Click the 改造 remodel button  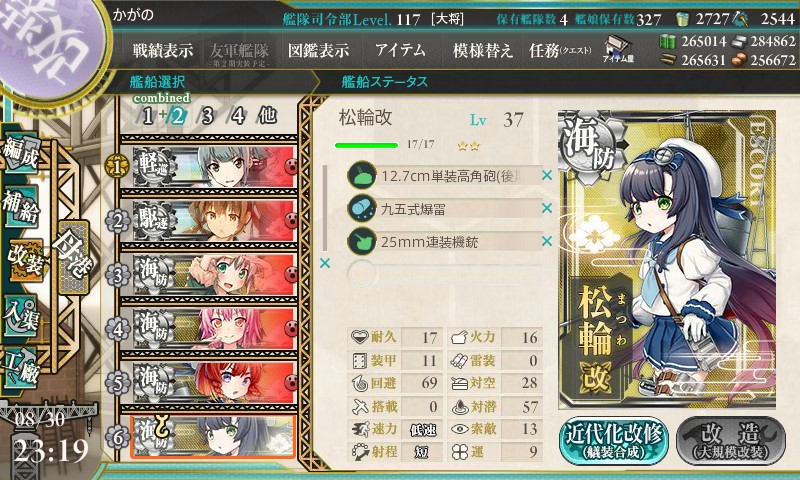(x=731, y=441)
